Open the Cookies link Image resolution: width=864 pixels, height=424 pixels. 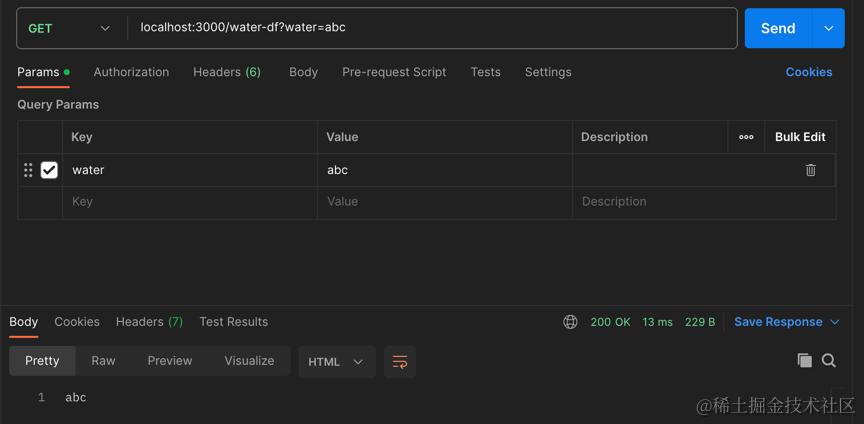tap(808, 72)
